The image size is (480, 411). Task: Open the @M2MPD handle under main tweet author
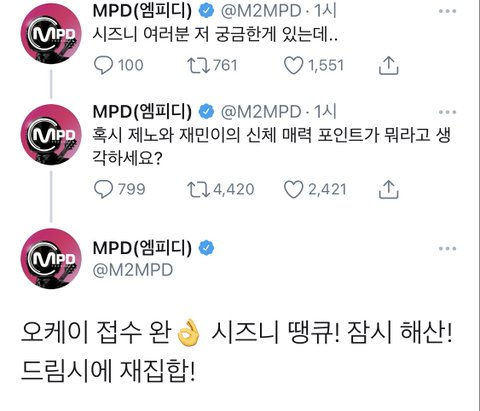(133, 270)
